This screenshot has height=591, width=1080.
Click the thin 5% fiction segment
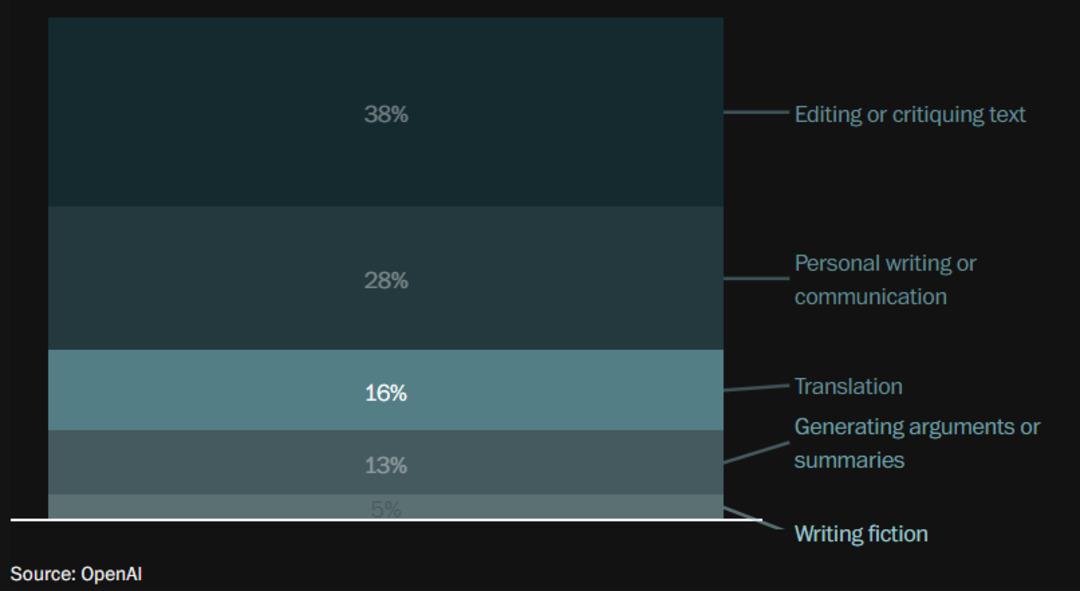coord(386,506)
